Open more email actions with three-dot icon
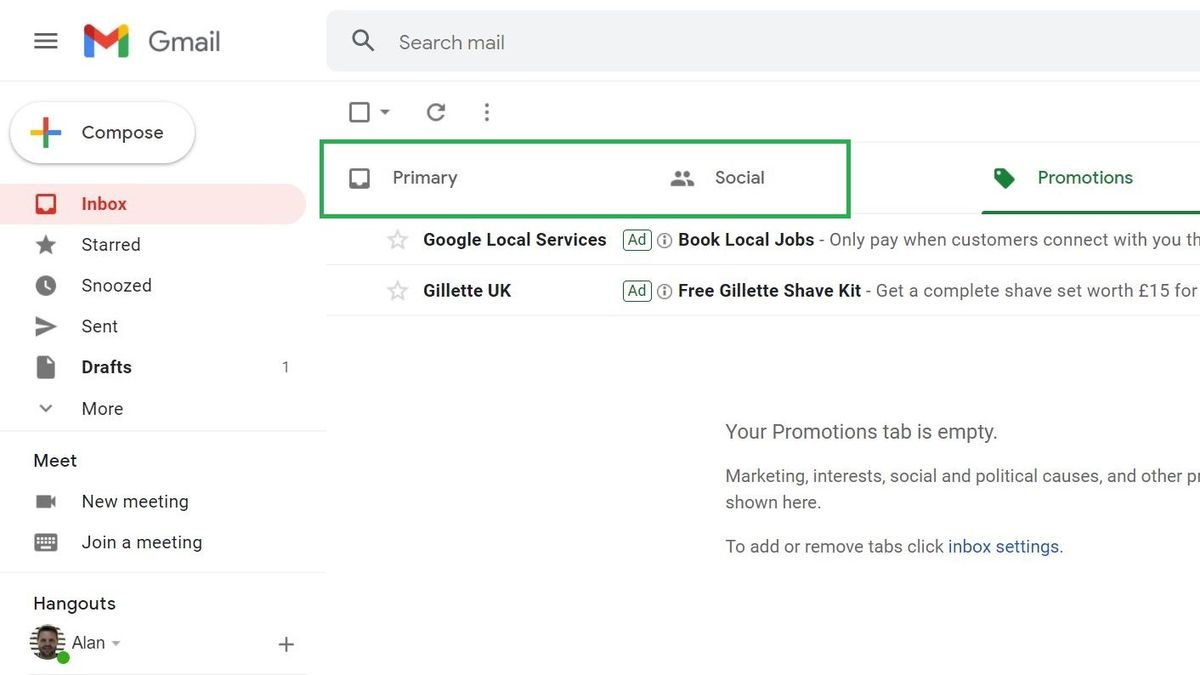Viewport: 1200px width, 675px height. (x=487, y=112)
